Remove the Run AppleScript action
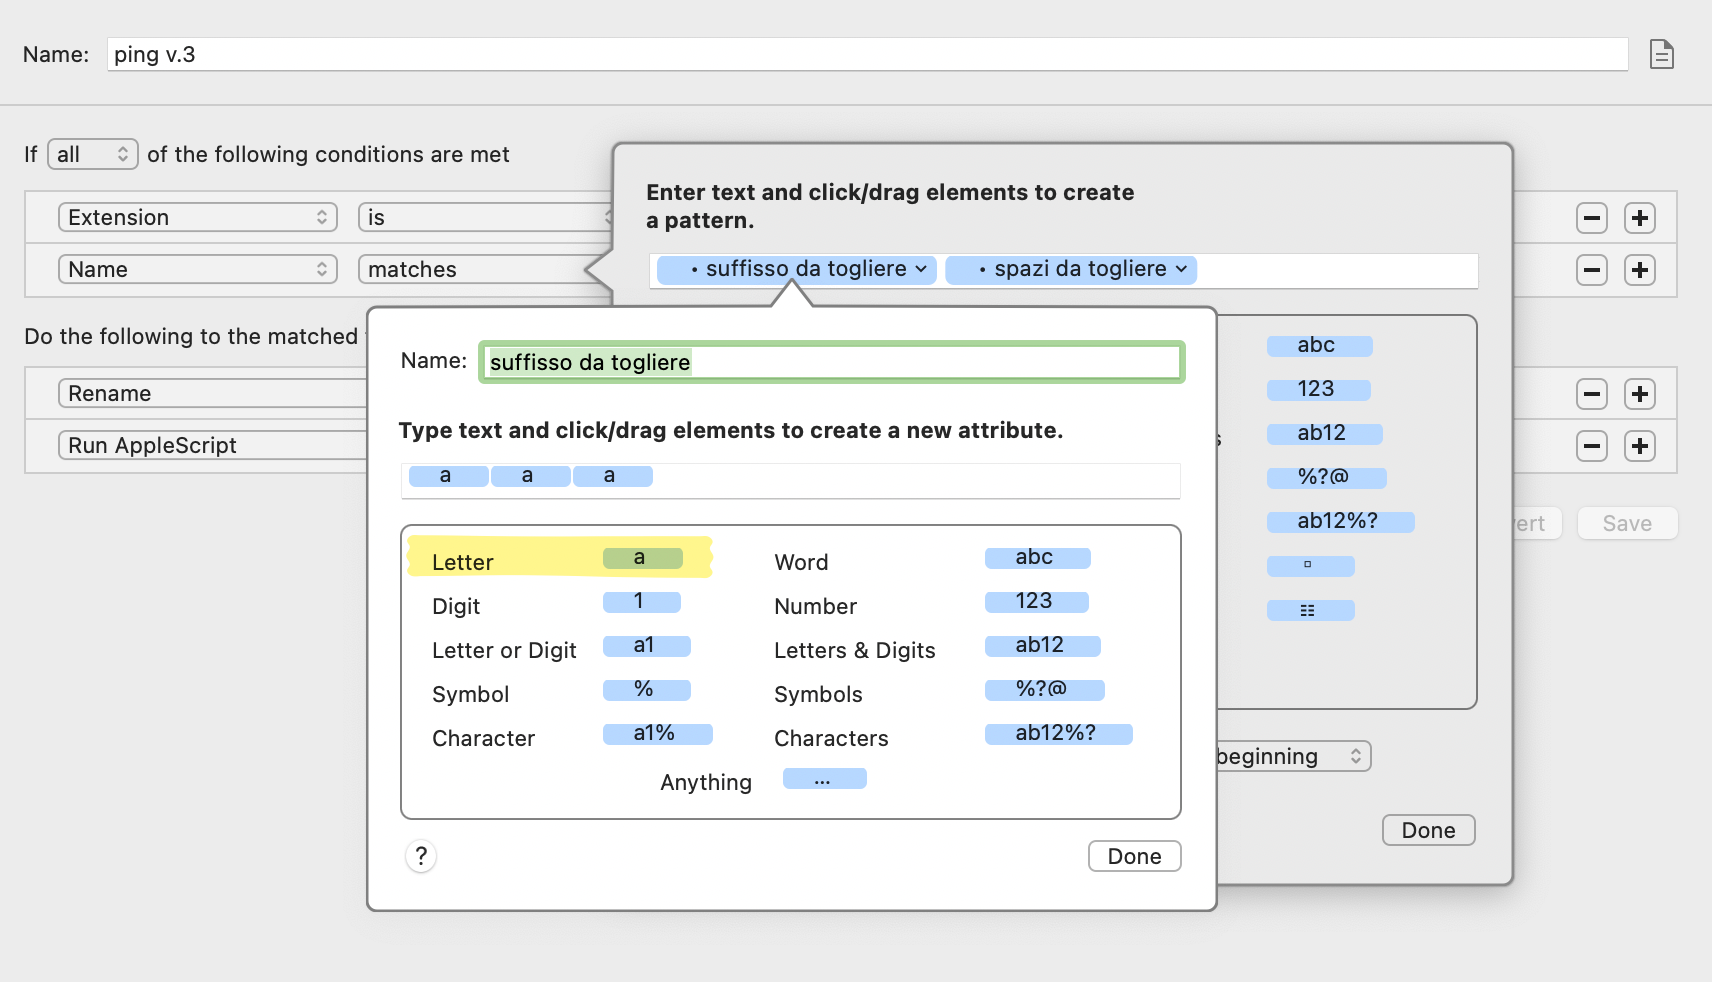The width and height of the screenshot is (1712, 982). 1592,446
